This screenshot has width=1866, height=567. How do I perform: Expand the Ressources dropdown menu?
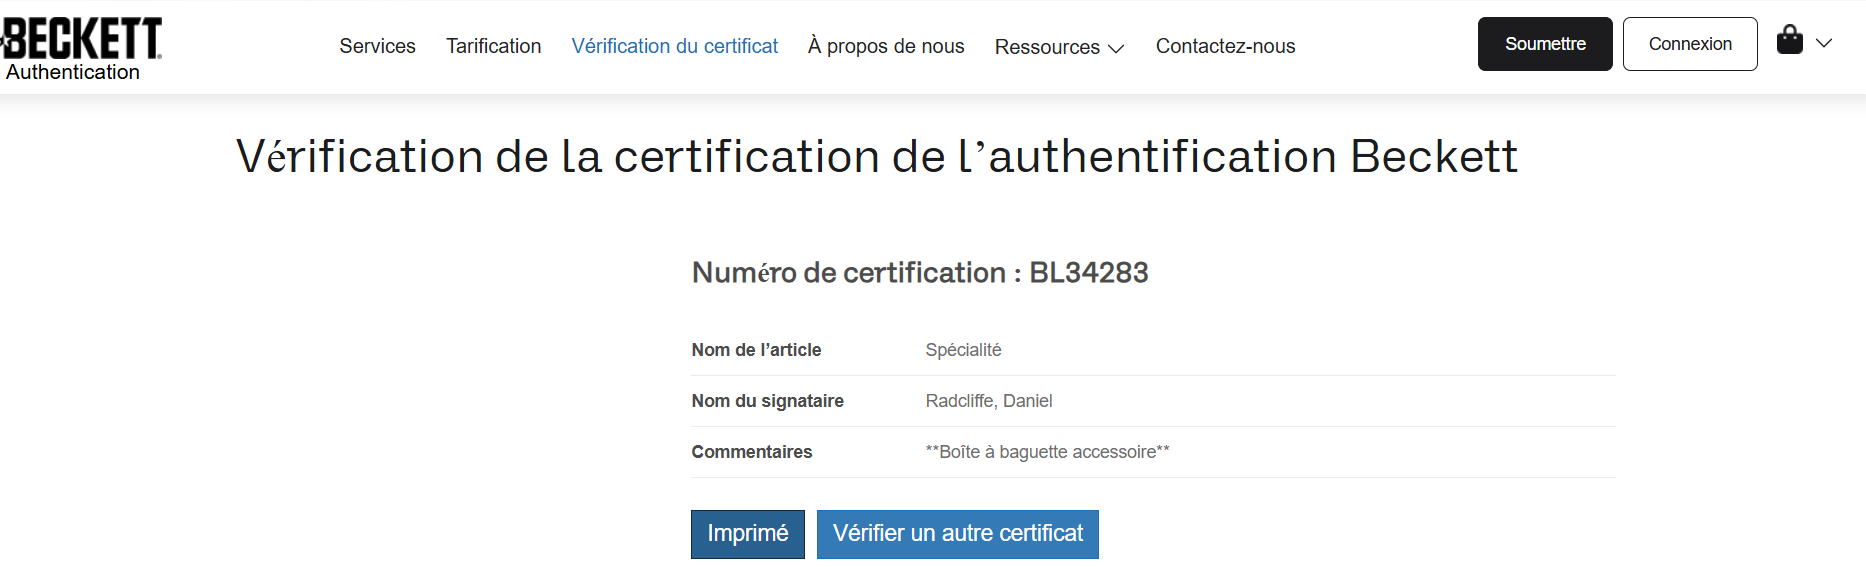tap(1059, 47)
